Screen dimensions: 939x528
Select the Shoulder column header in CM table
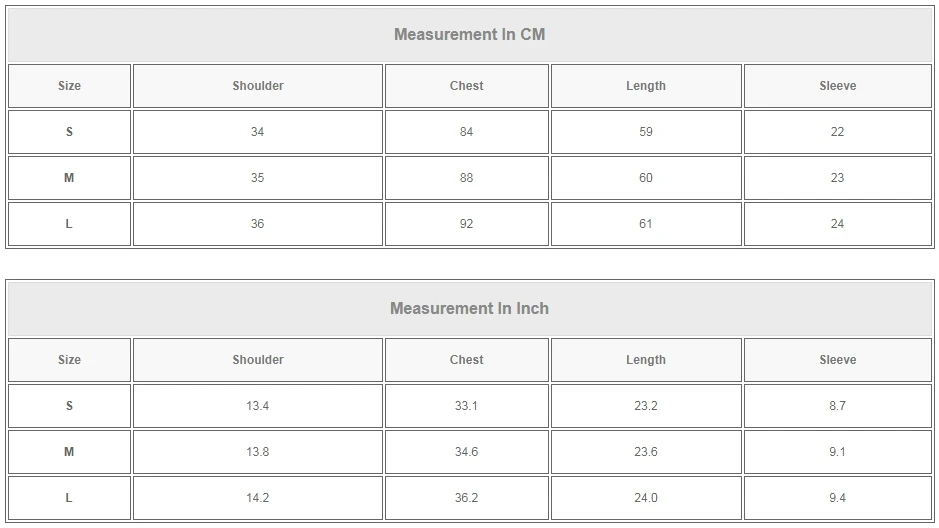pyautogui.click(x=258, y=86)
